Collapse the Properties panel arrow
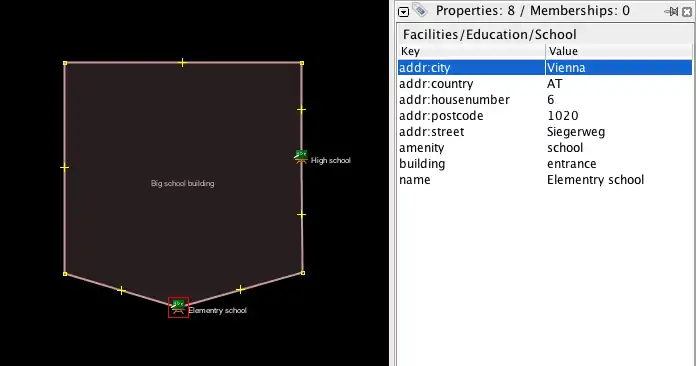 pos(403,12)
